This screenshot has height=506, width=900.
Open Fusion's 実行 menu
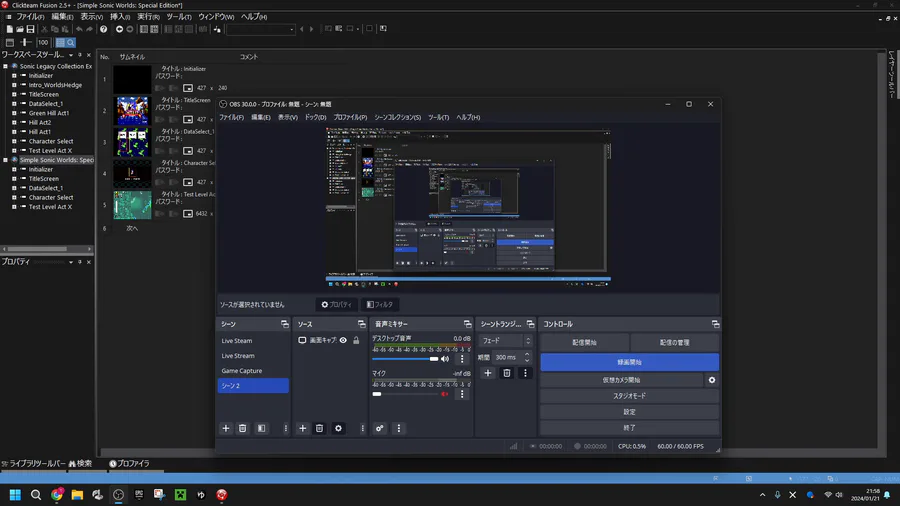tap(148, 17)
